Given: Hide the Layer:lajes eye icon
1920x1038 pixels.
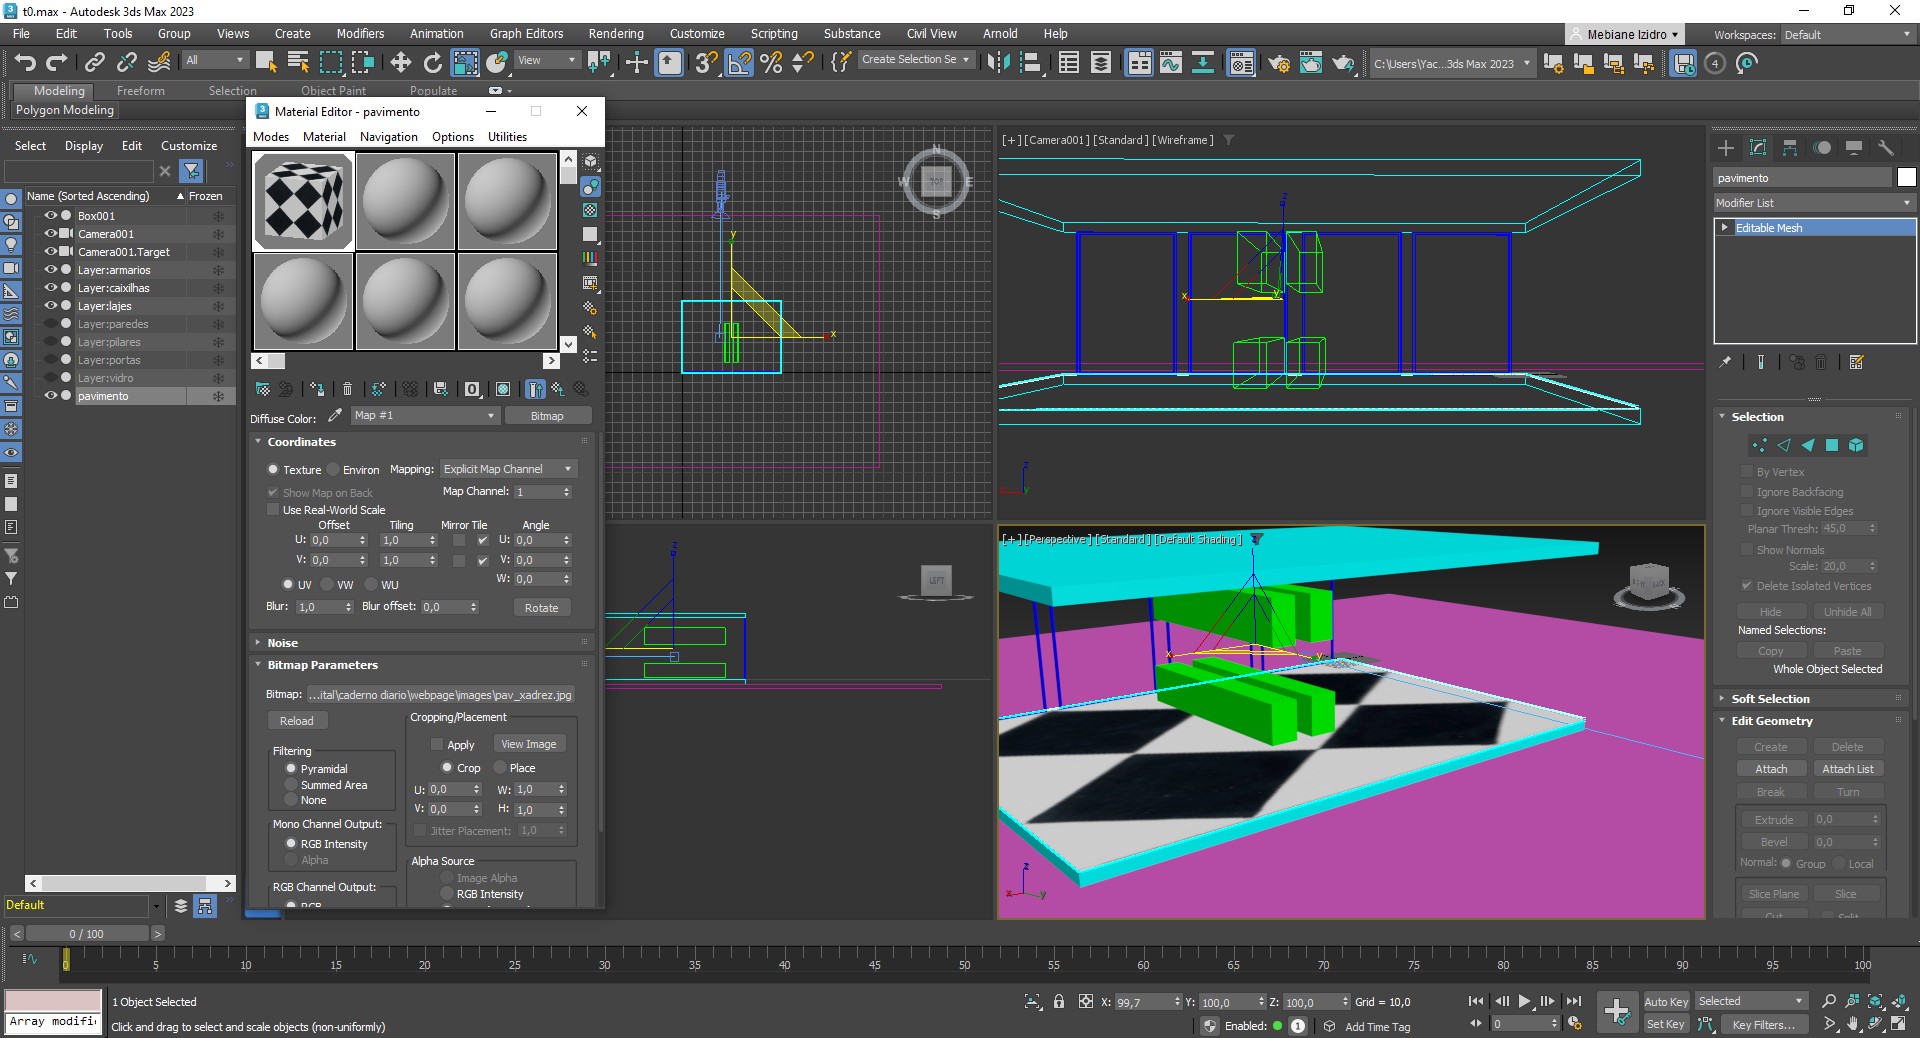Looking at the screenshot, I should tap(50, 306).
